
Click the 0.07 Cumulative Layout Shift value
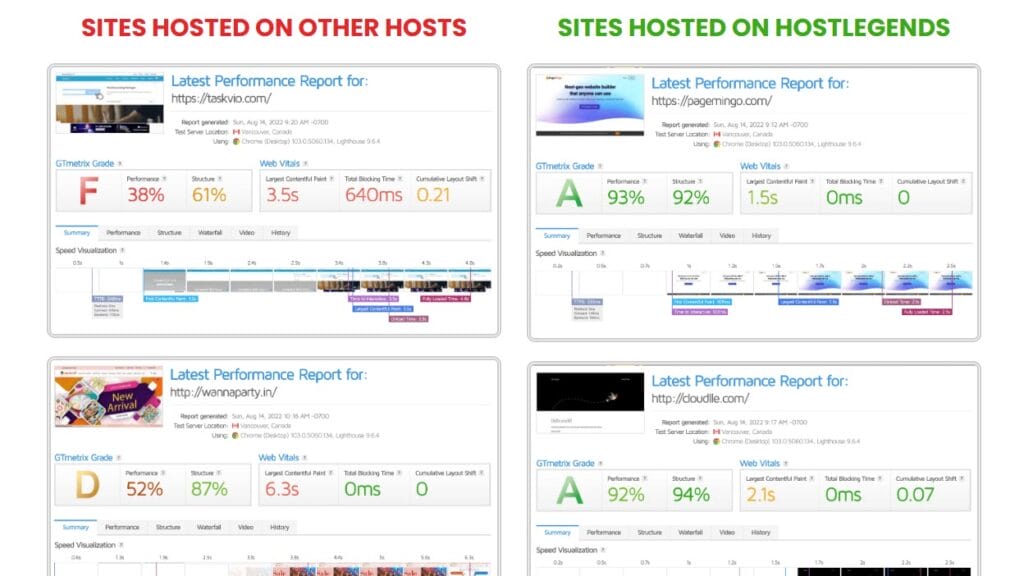(x=915, y=494)
